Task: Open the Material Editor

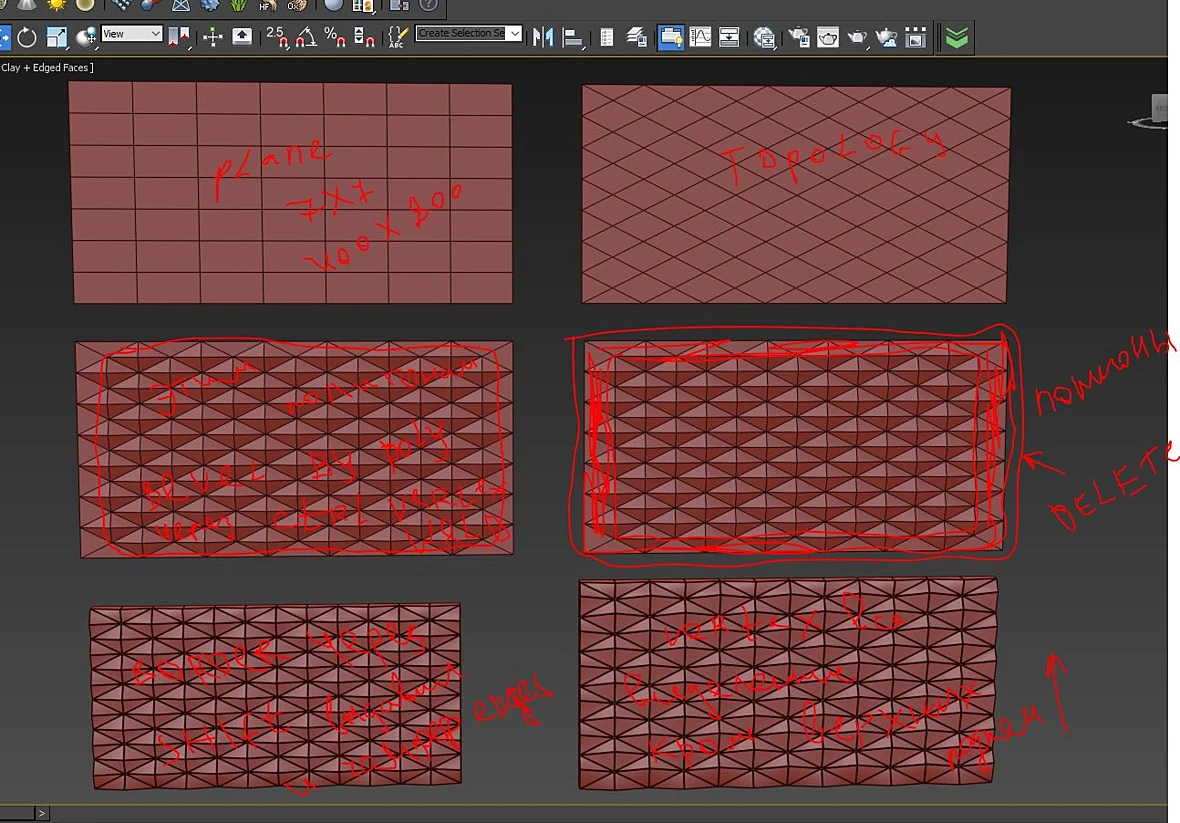Action: click(x=764, y=37)
